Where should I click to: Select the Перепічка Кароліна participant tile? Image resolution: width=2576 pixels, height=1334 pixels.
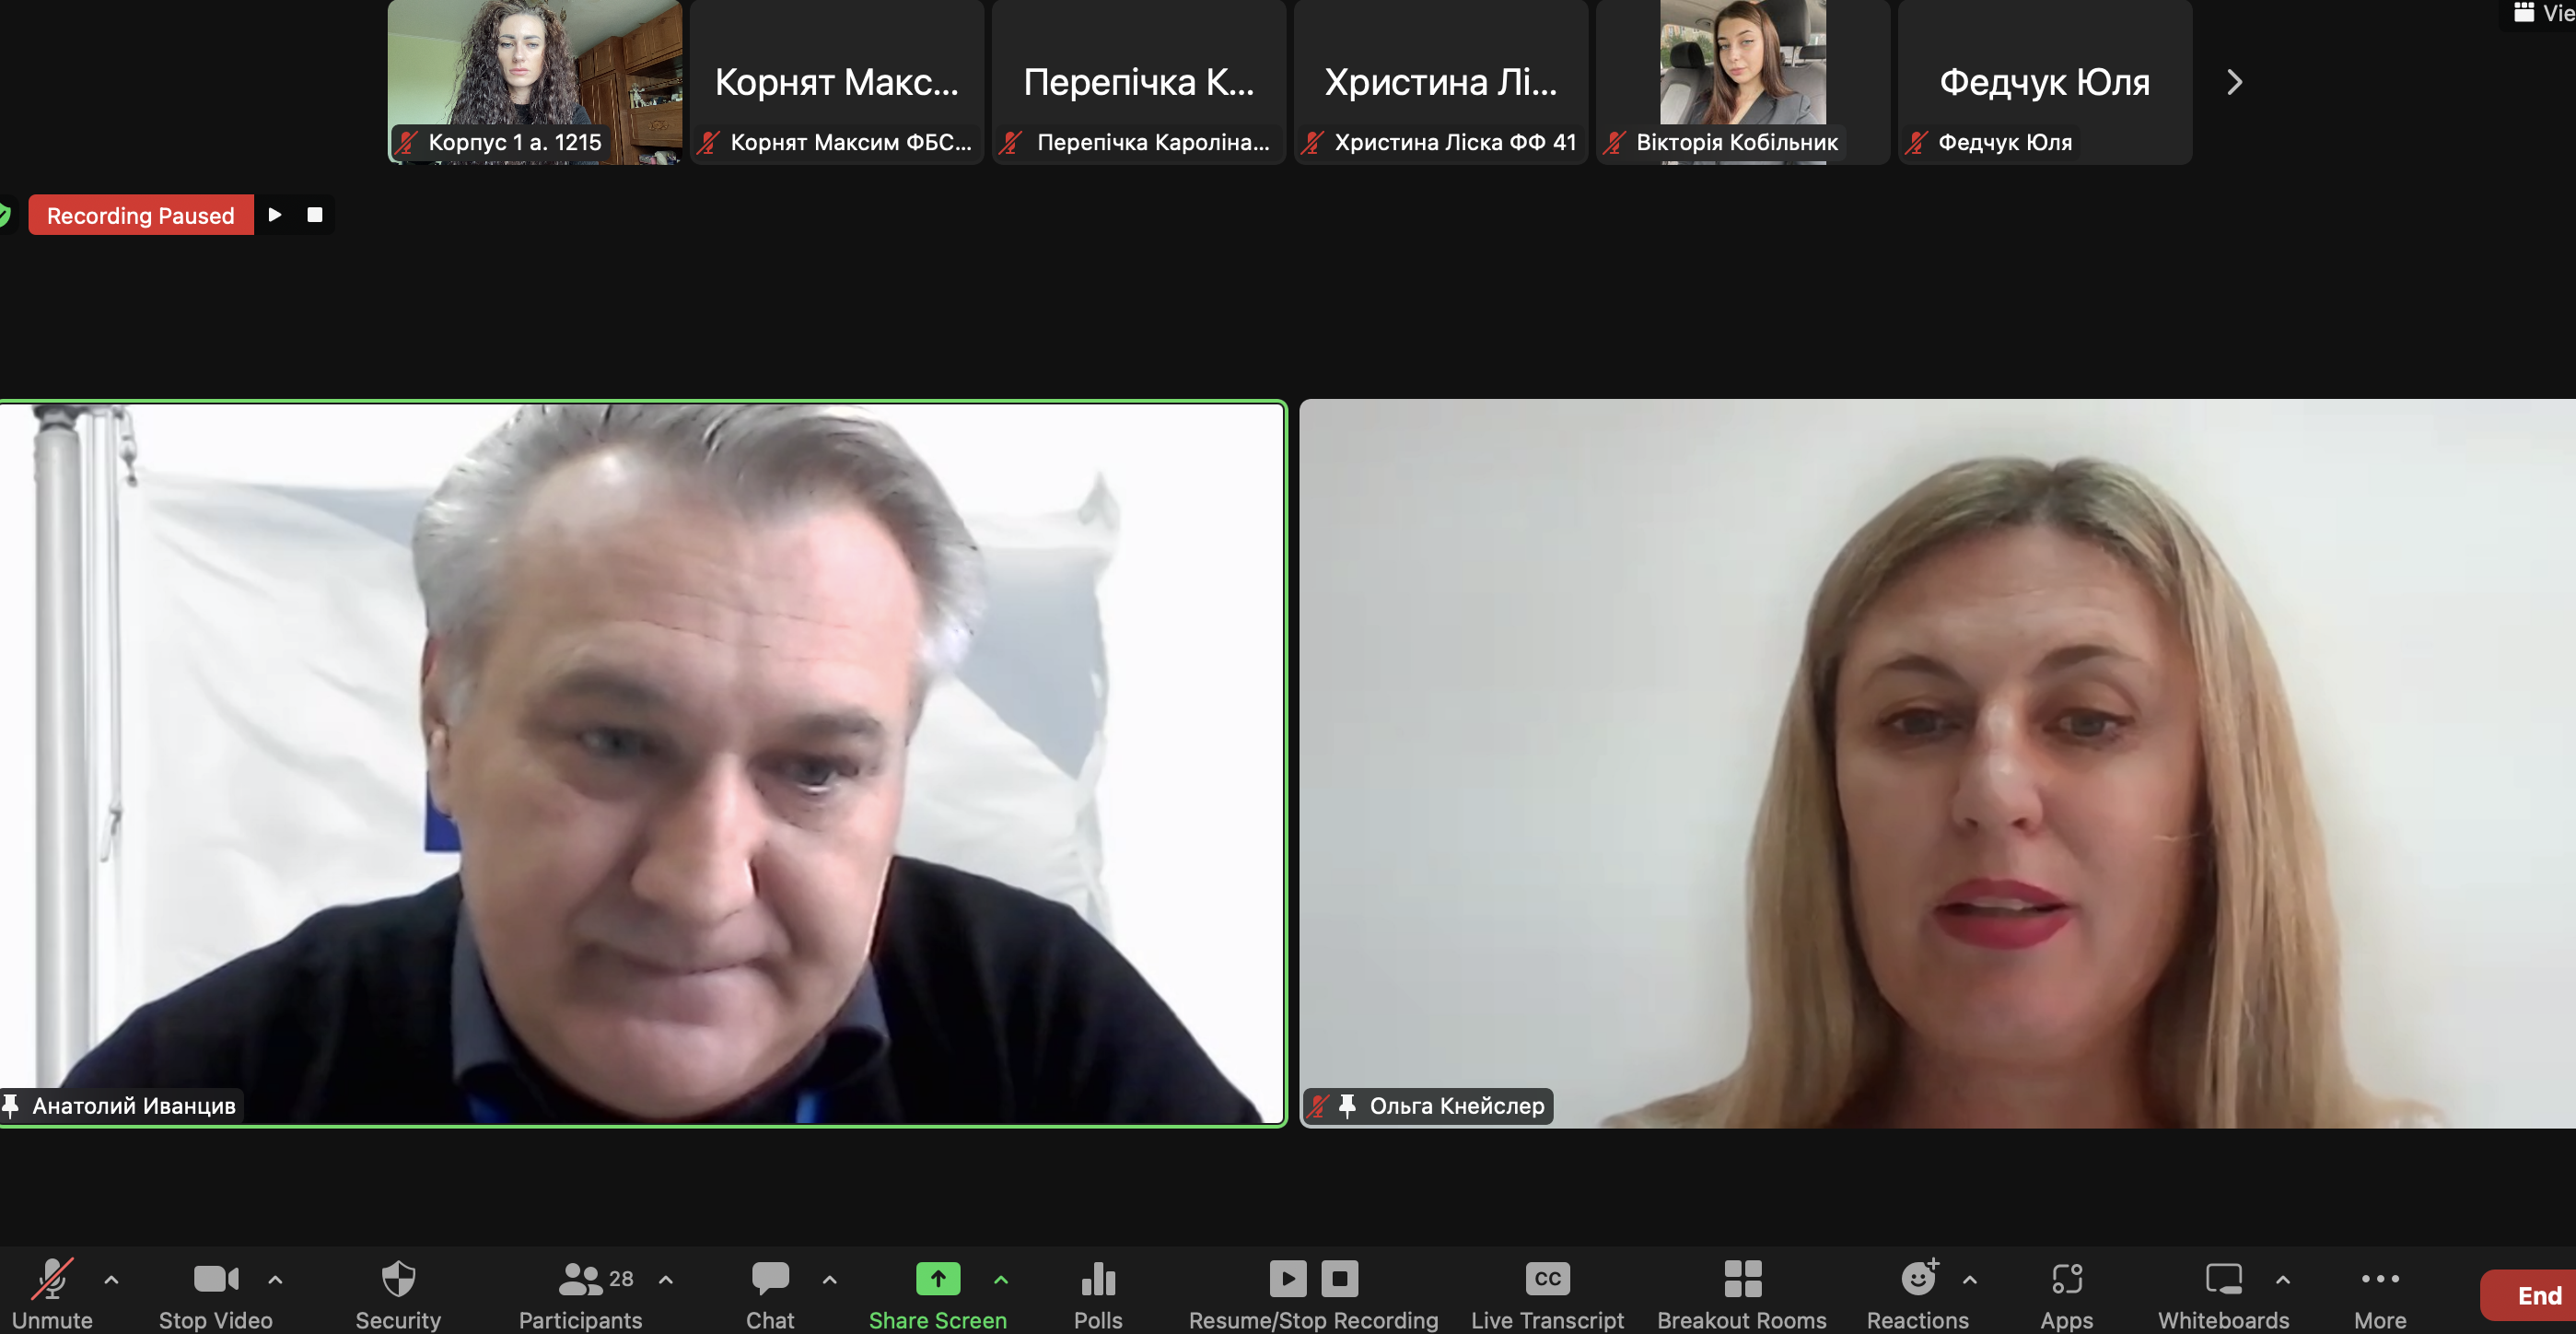(x=1139, y=82)
